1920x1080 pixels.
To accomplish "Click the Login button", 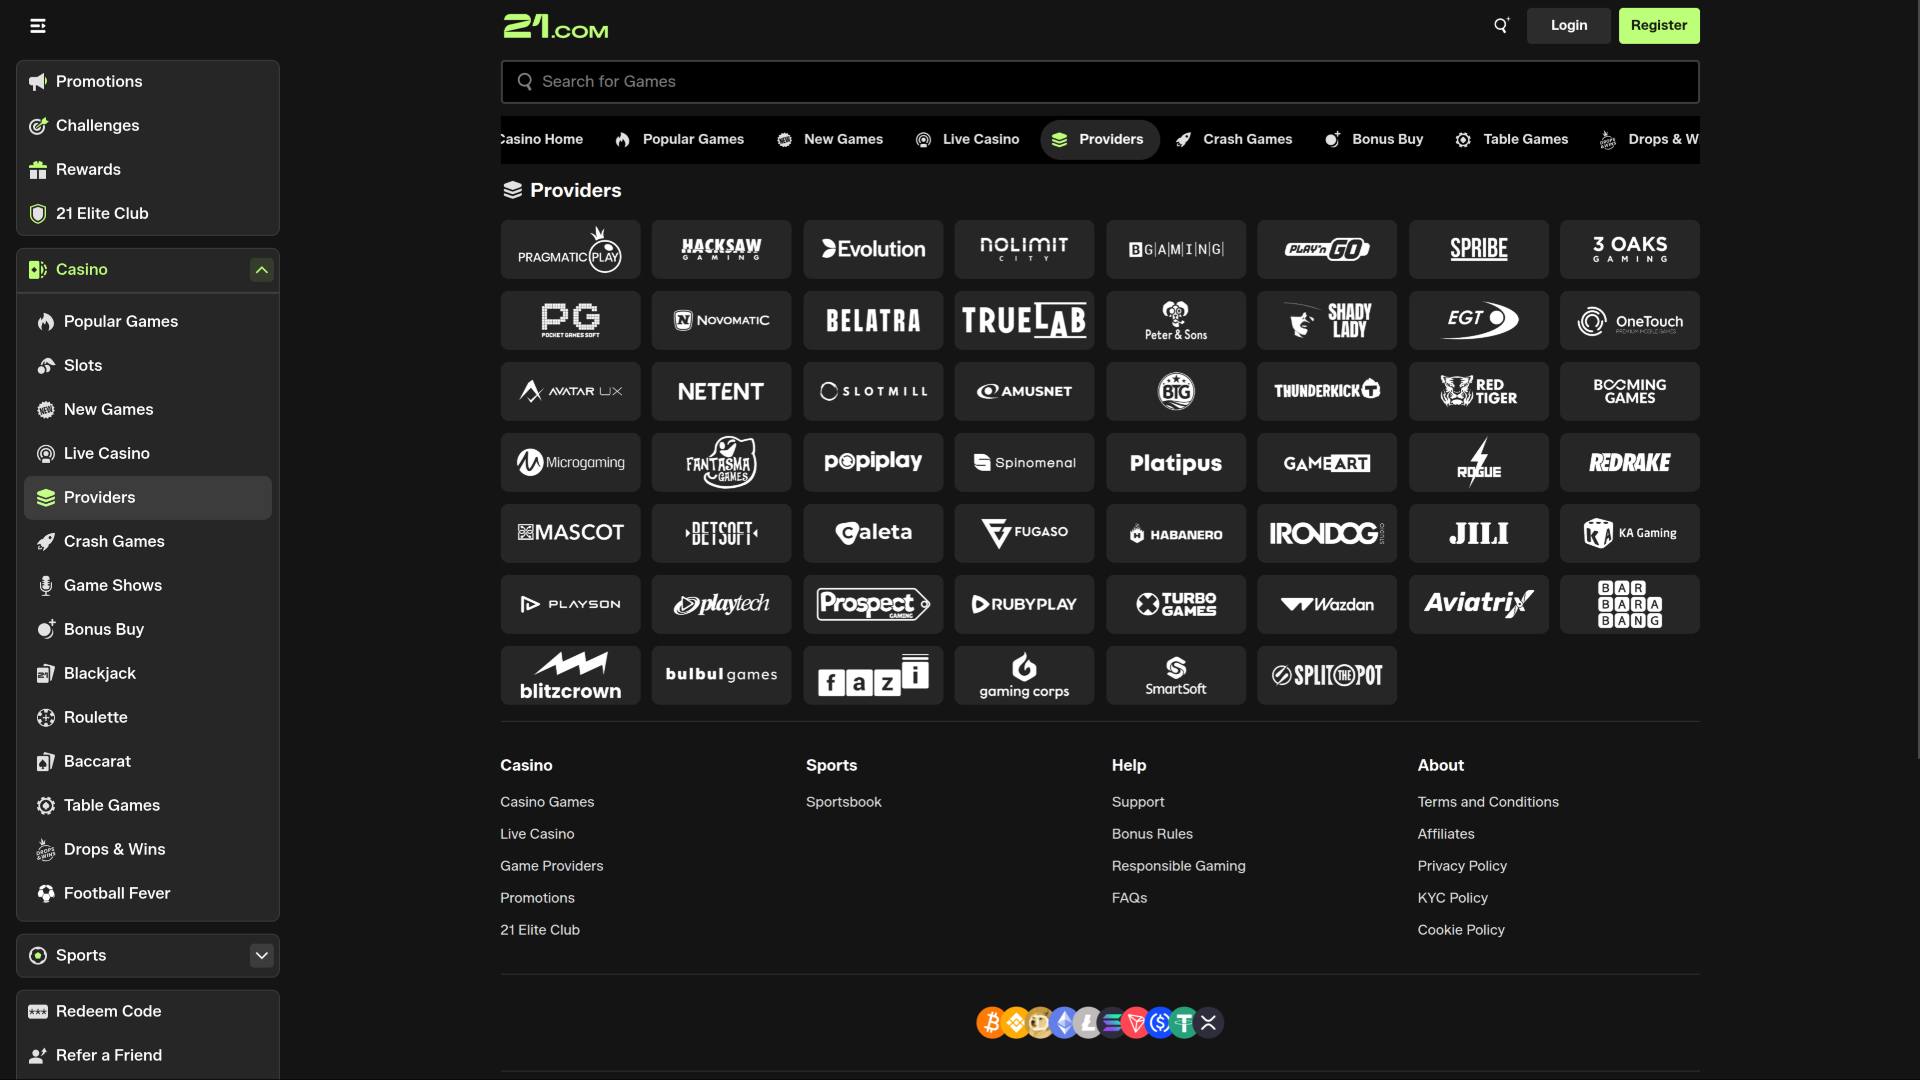I will click(1569, 26).
